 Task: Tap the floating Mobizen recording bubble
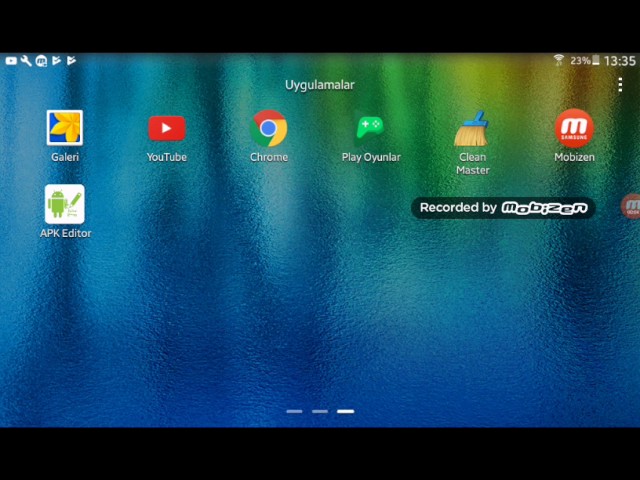pos(631,206)
